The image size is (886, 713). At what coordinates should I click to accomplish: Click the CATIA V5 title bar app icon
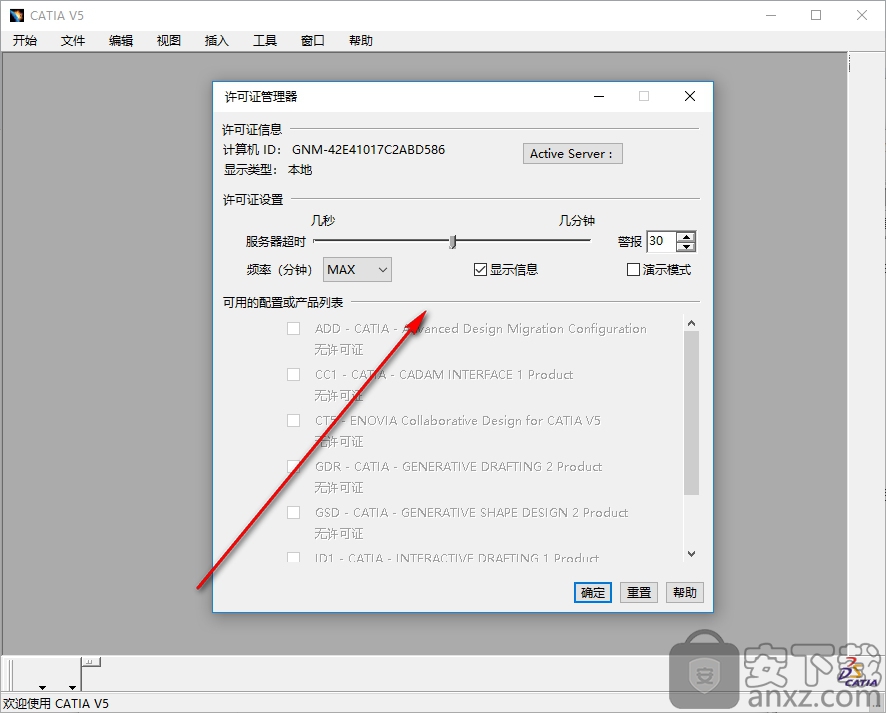(x=17, y=15)
